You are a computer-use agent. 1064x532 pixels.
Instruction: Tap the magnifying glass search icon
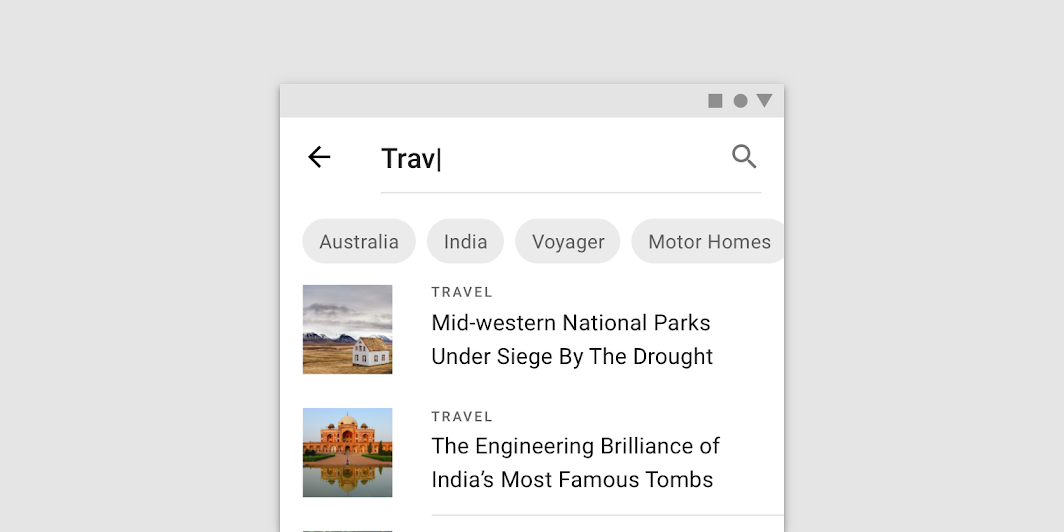tap(744, 157)
